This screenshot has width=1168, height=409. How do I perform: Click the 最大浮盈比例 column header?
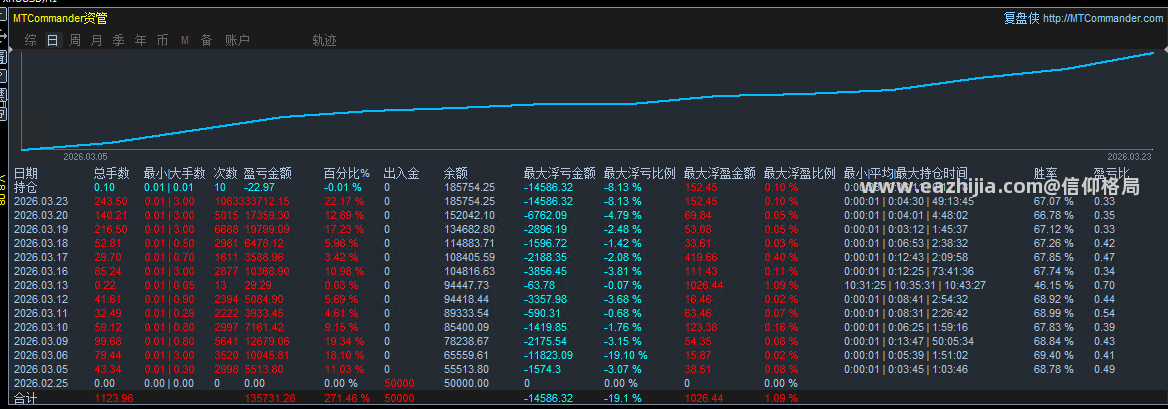point(800,174)
